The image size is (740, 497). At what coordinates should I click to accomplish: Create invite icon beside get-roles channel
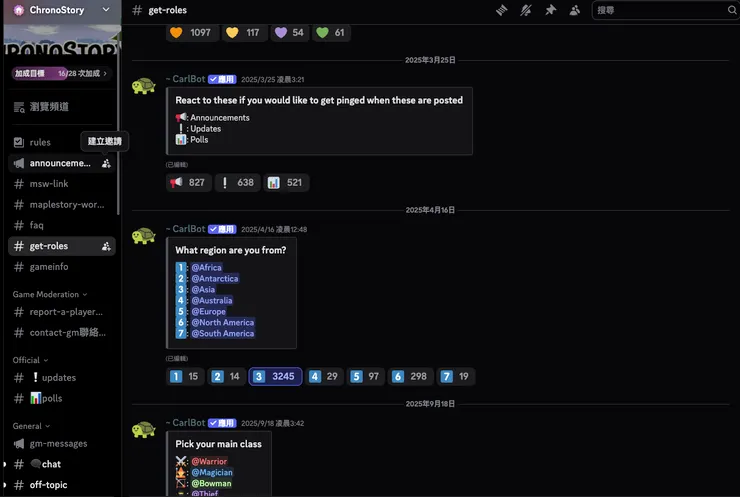[106, 246]
